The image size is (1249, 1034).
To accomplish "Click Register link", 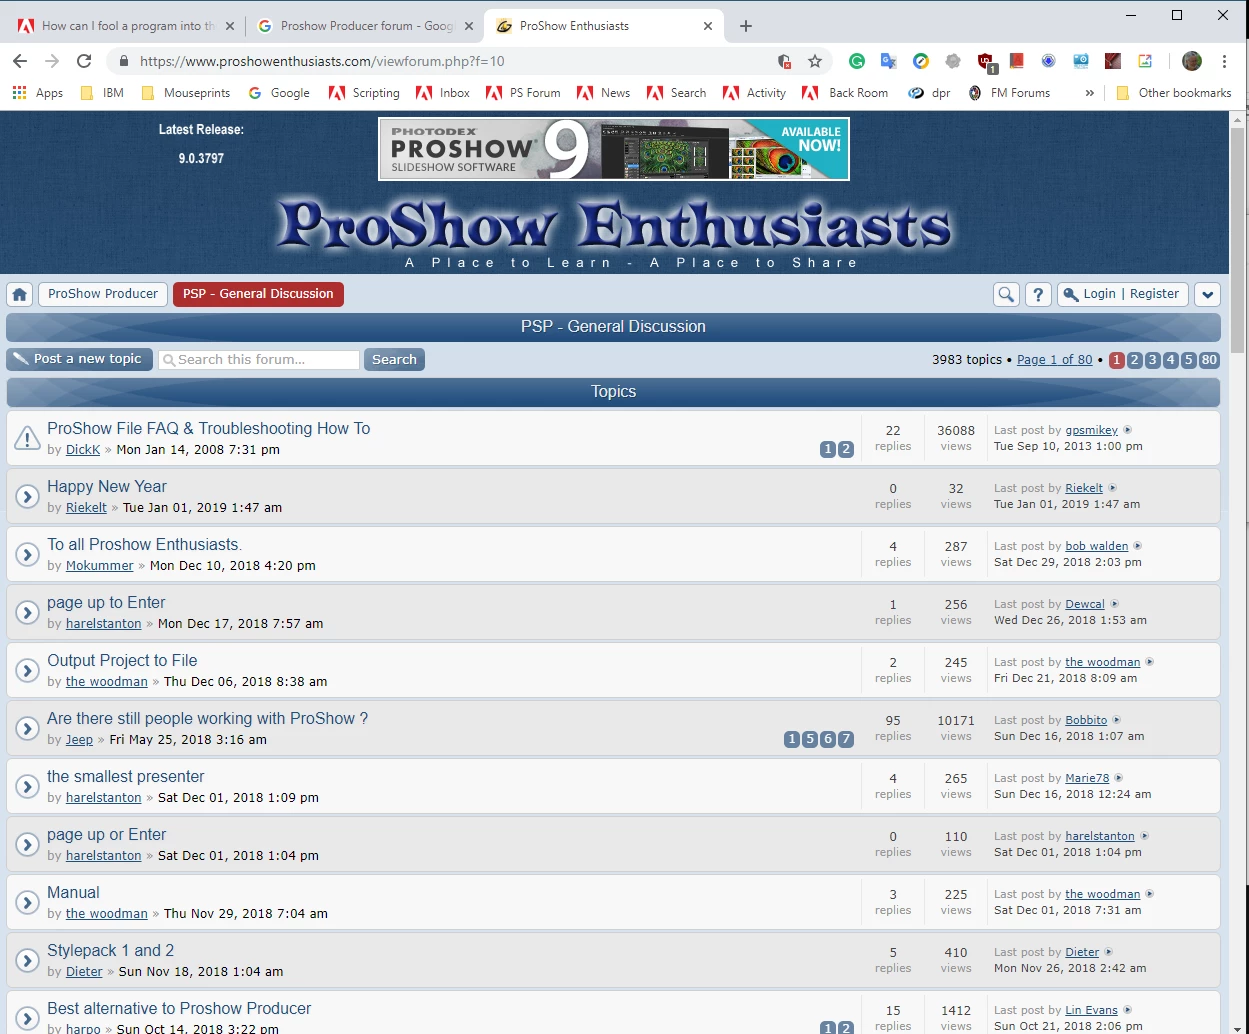I will (x=1154, y=294).
